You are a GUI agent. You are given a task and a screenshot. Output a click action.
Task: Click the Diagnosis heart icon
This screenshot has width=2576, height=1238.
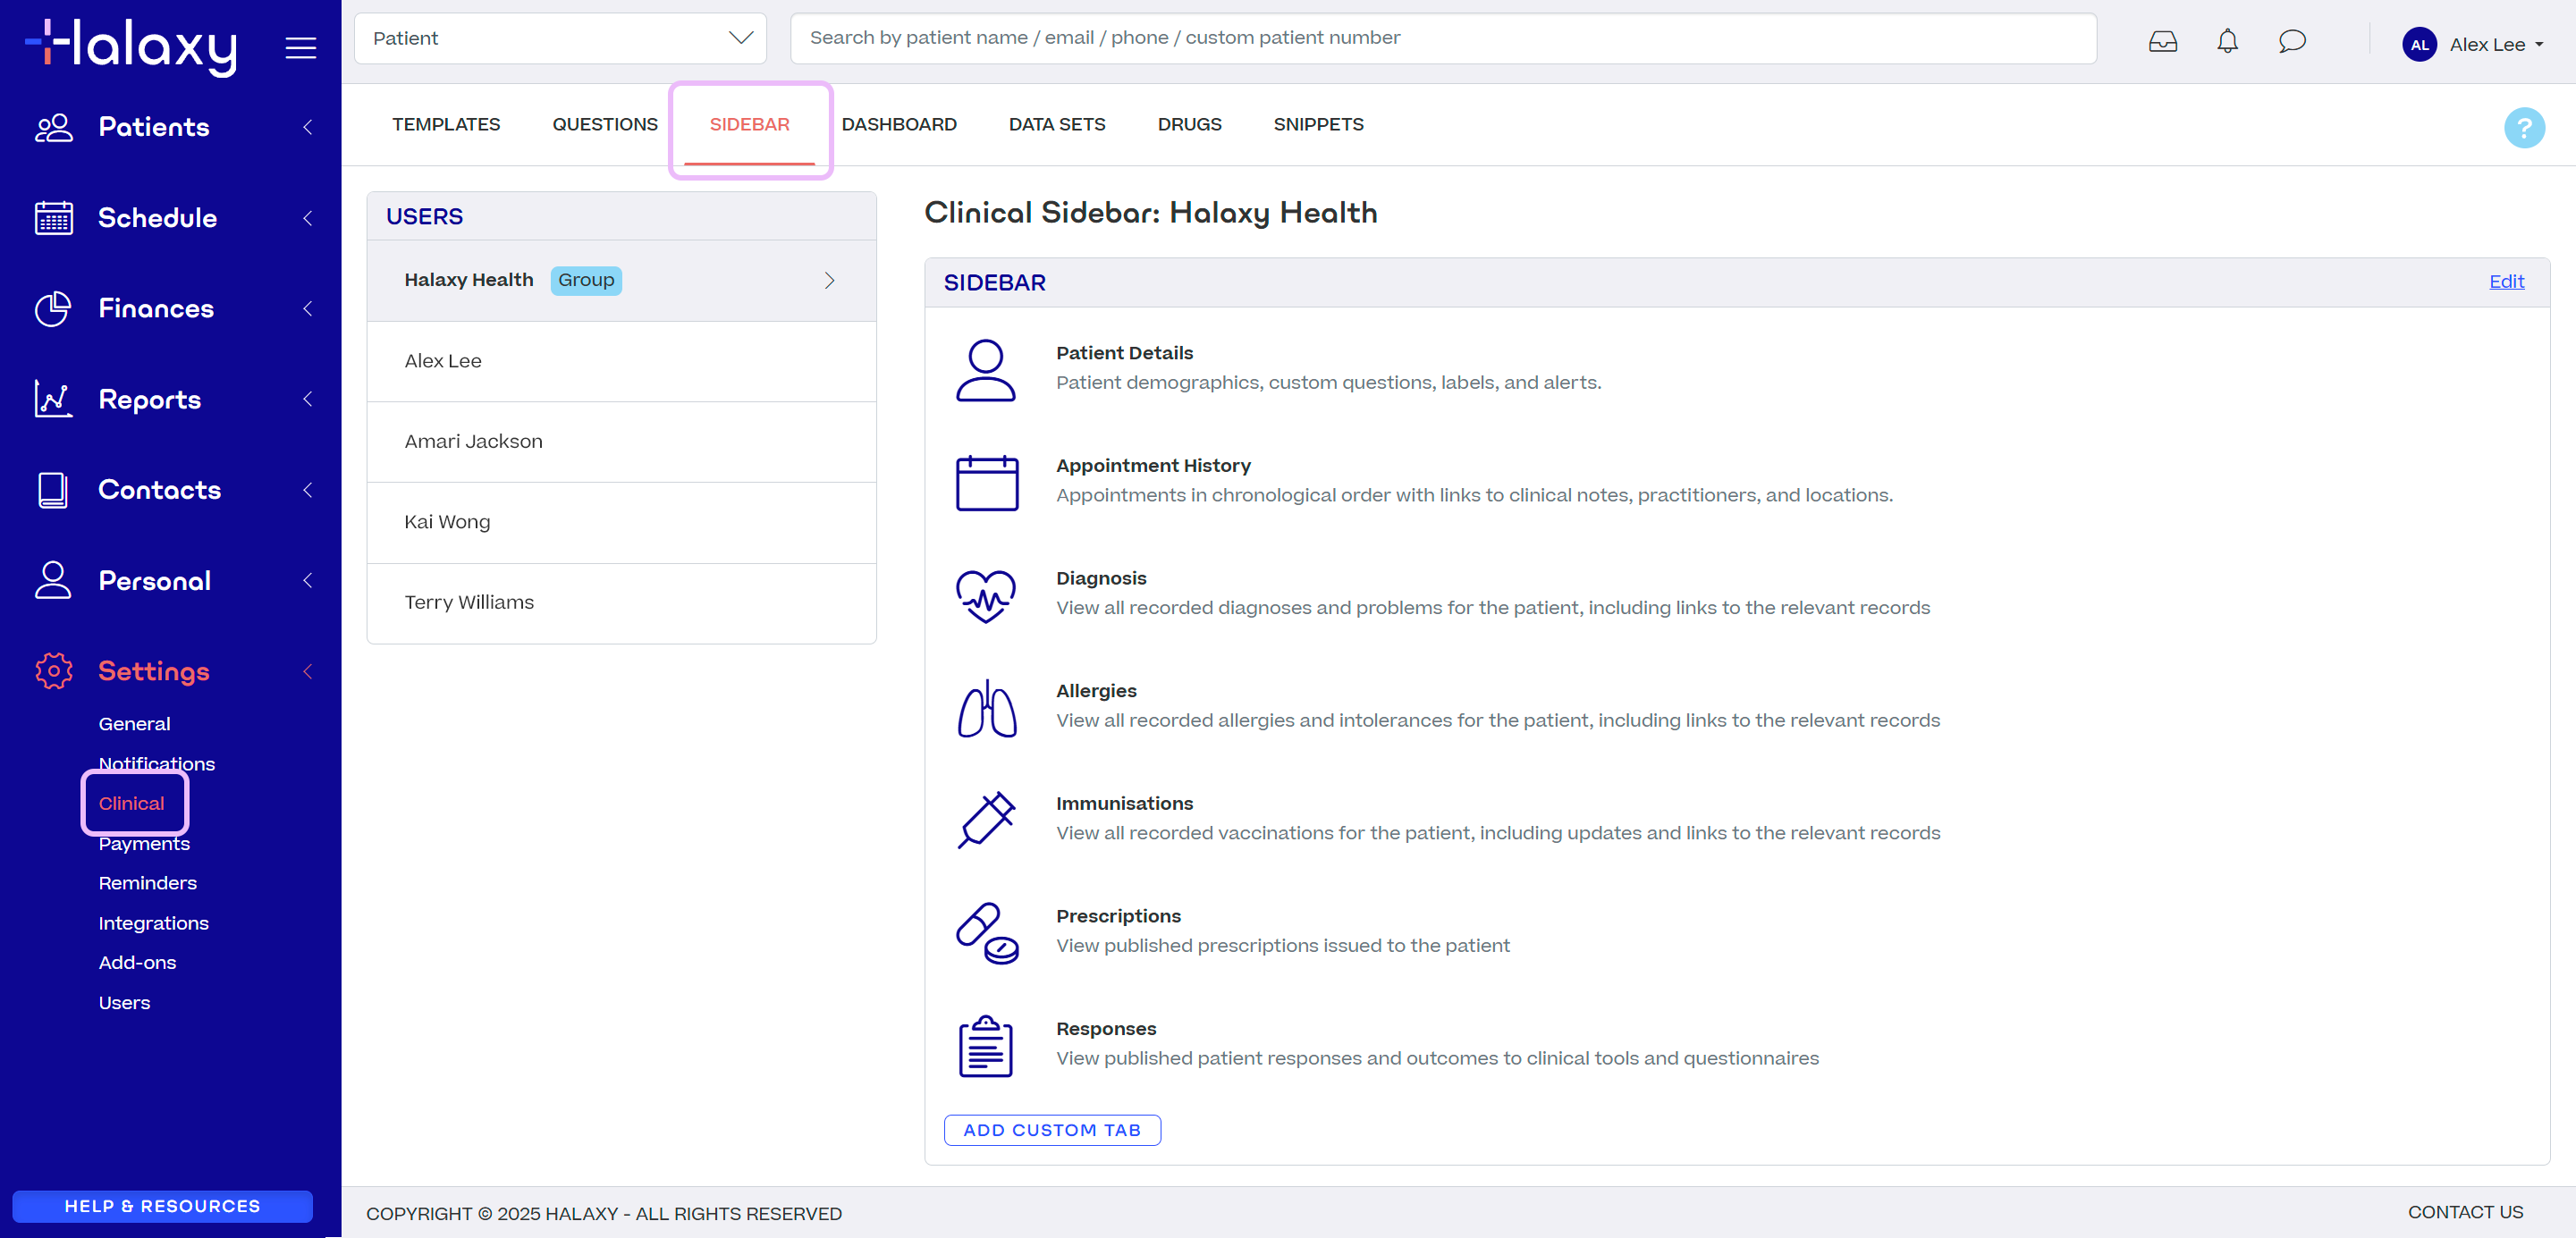tap(986, 595)
